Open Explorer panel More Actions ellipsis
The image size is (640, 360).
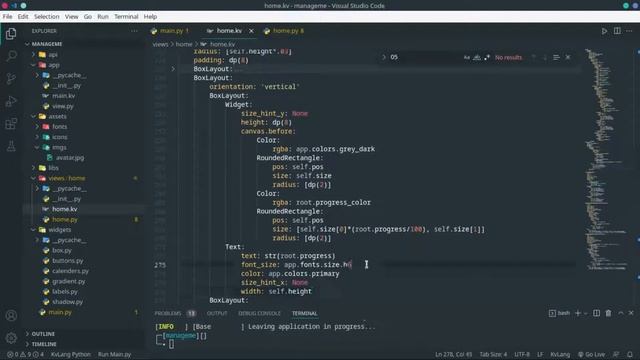(134, 31)
